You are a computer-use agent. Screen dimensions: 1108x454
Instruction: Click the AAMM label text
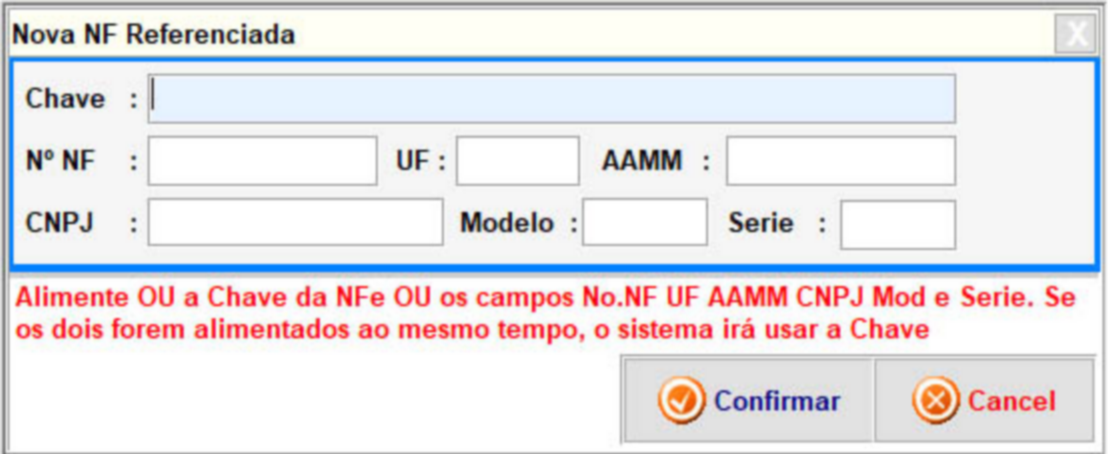tap(641, 161)
